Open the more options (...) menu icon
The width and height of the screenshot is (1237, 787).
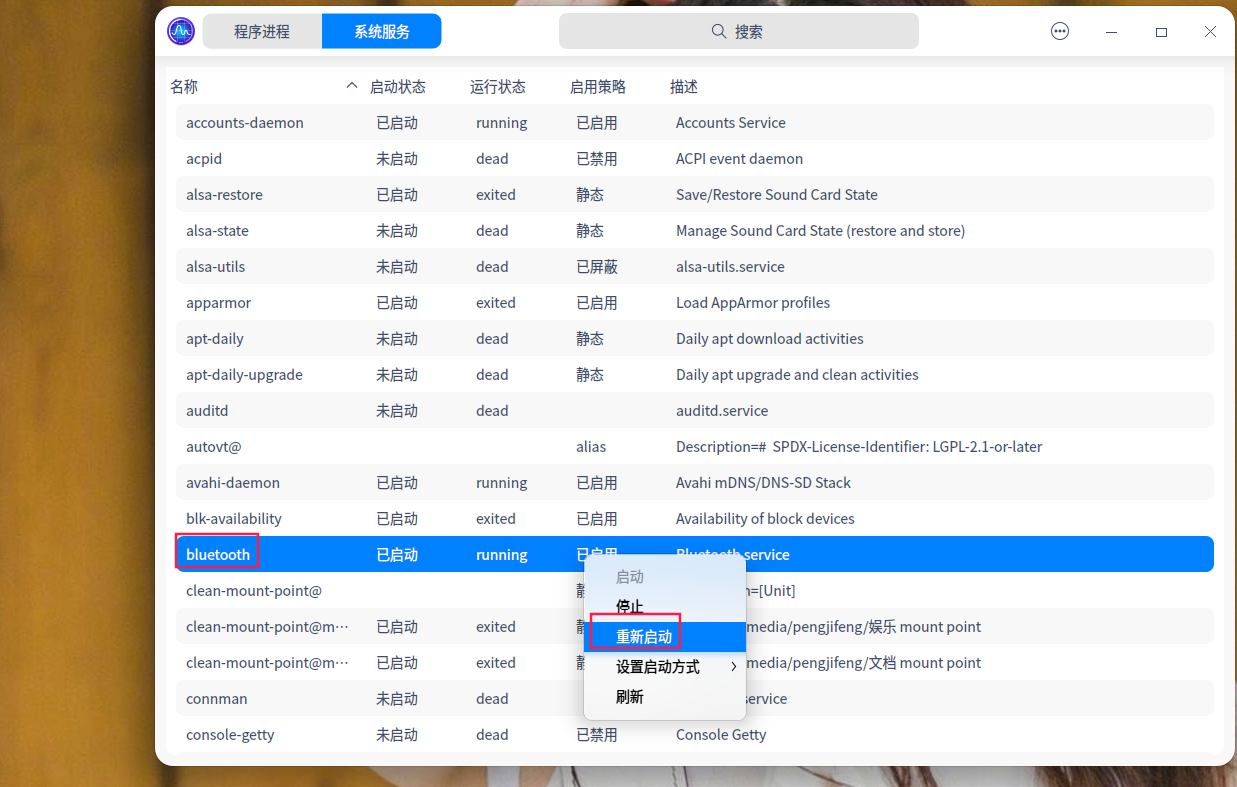coord(1060,31)
